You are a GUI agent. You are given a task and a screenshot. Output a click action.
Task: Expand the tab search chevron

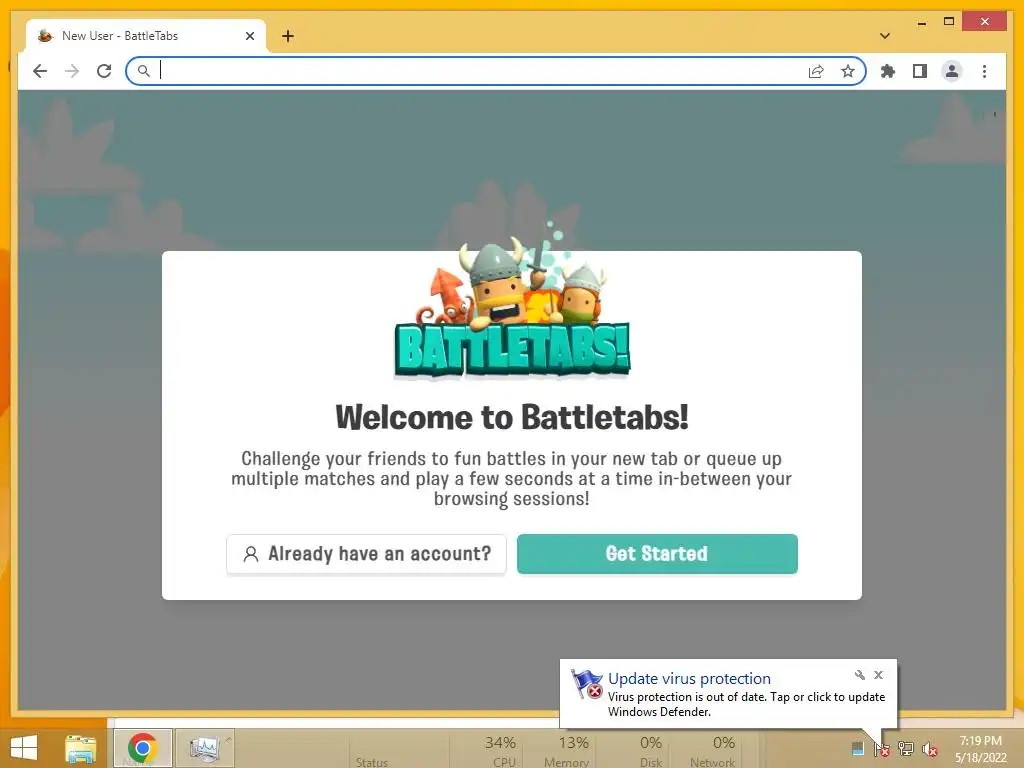click(x=885, y=36)
